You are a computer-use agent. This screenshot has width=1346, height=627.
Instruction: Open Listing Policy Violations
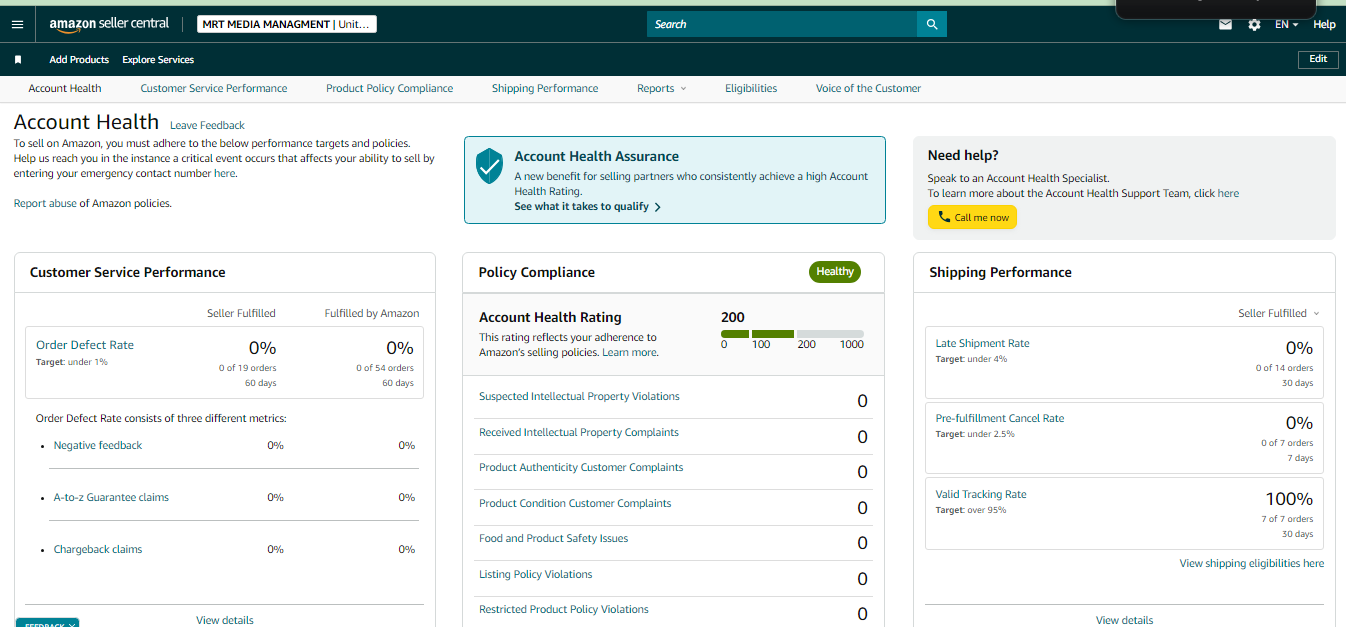pos(536,574)
